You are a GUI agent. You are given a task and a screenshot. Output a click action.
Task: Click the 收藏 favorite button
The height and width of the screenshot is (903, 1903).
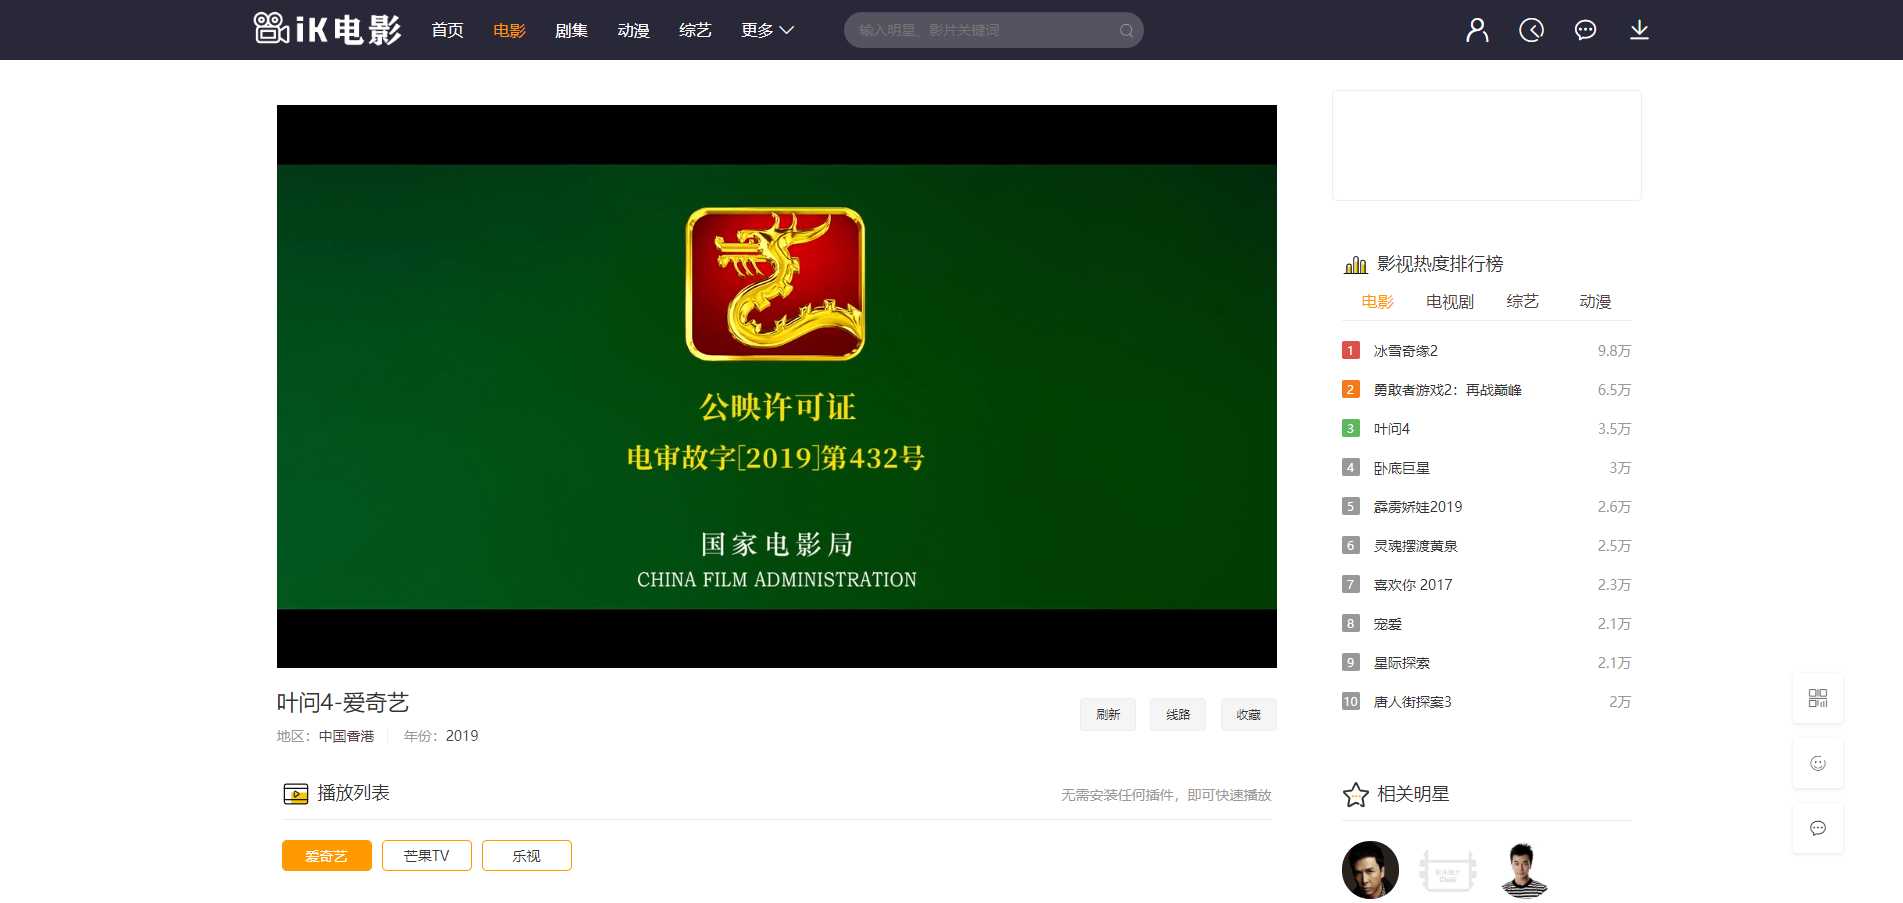1248,714
